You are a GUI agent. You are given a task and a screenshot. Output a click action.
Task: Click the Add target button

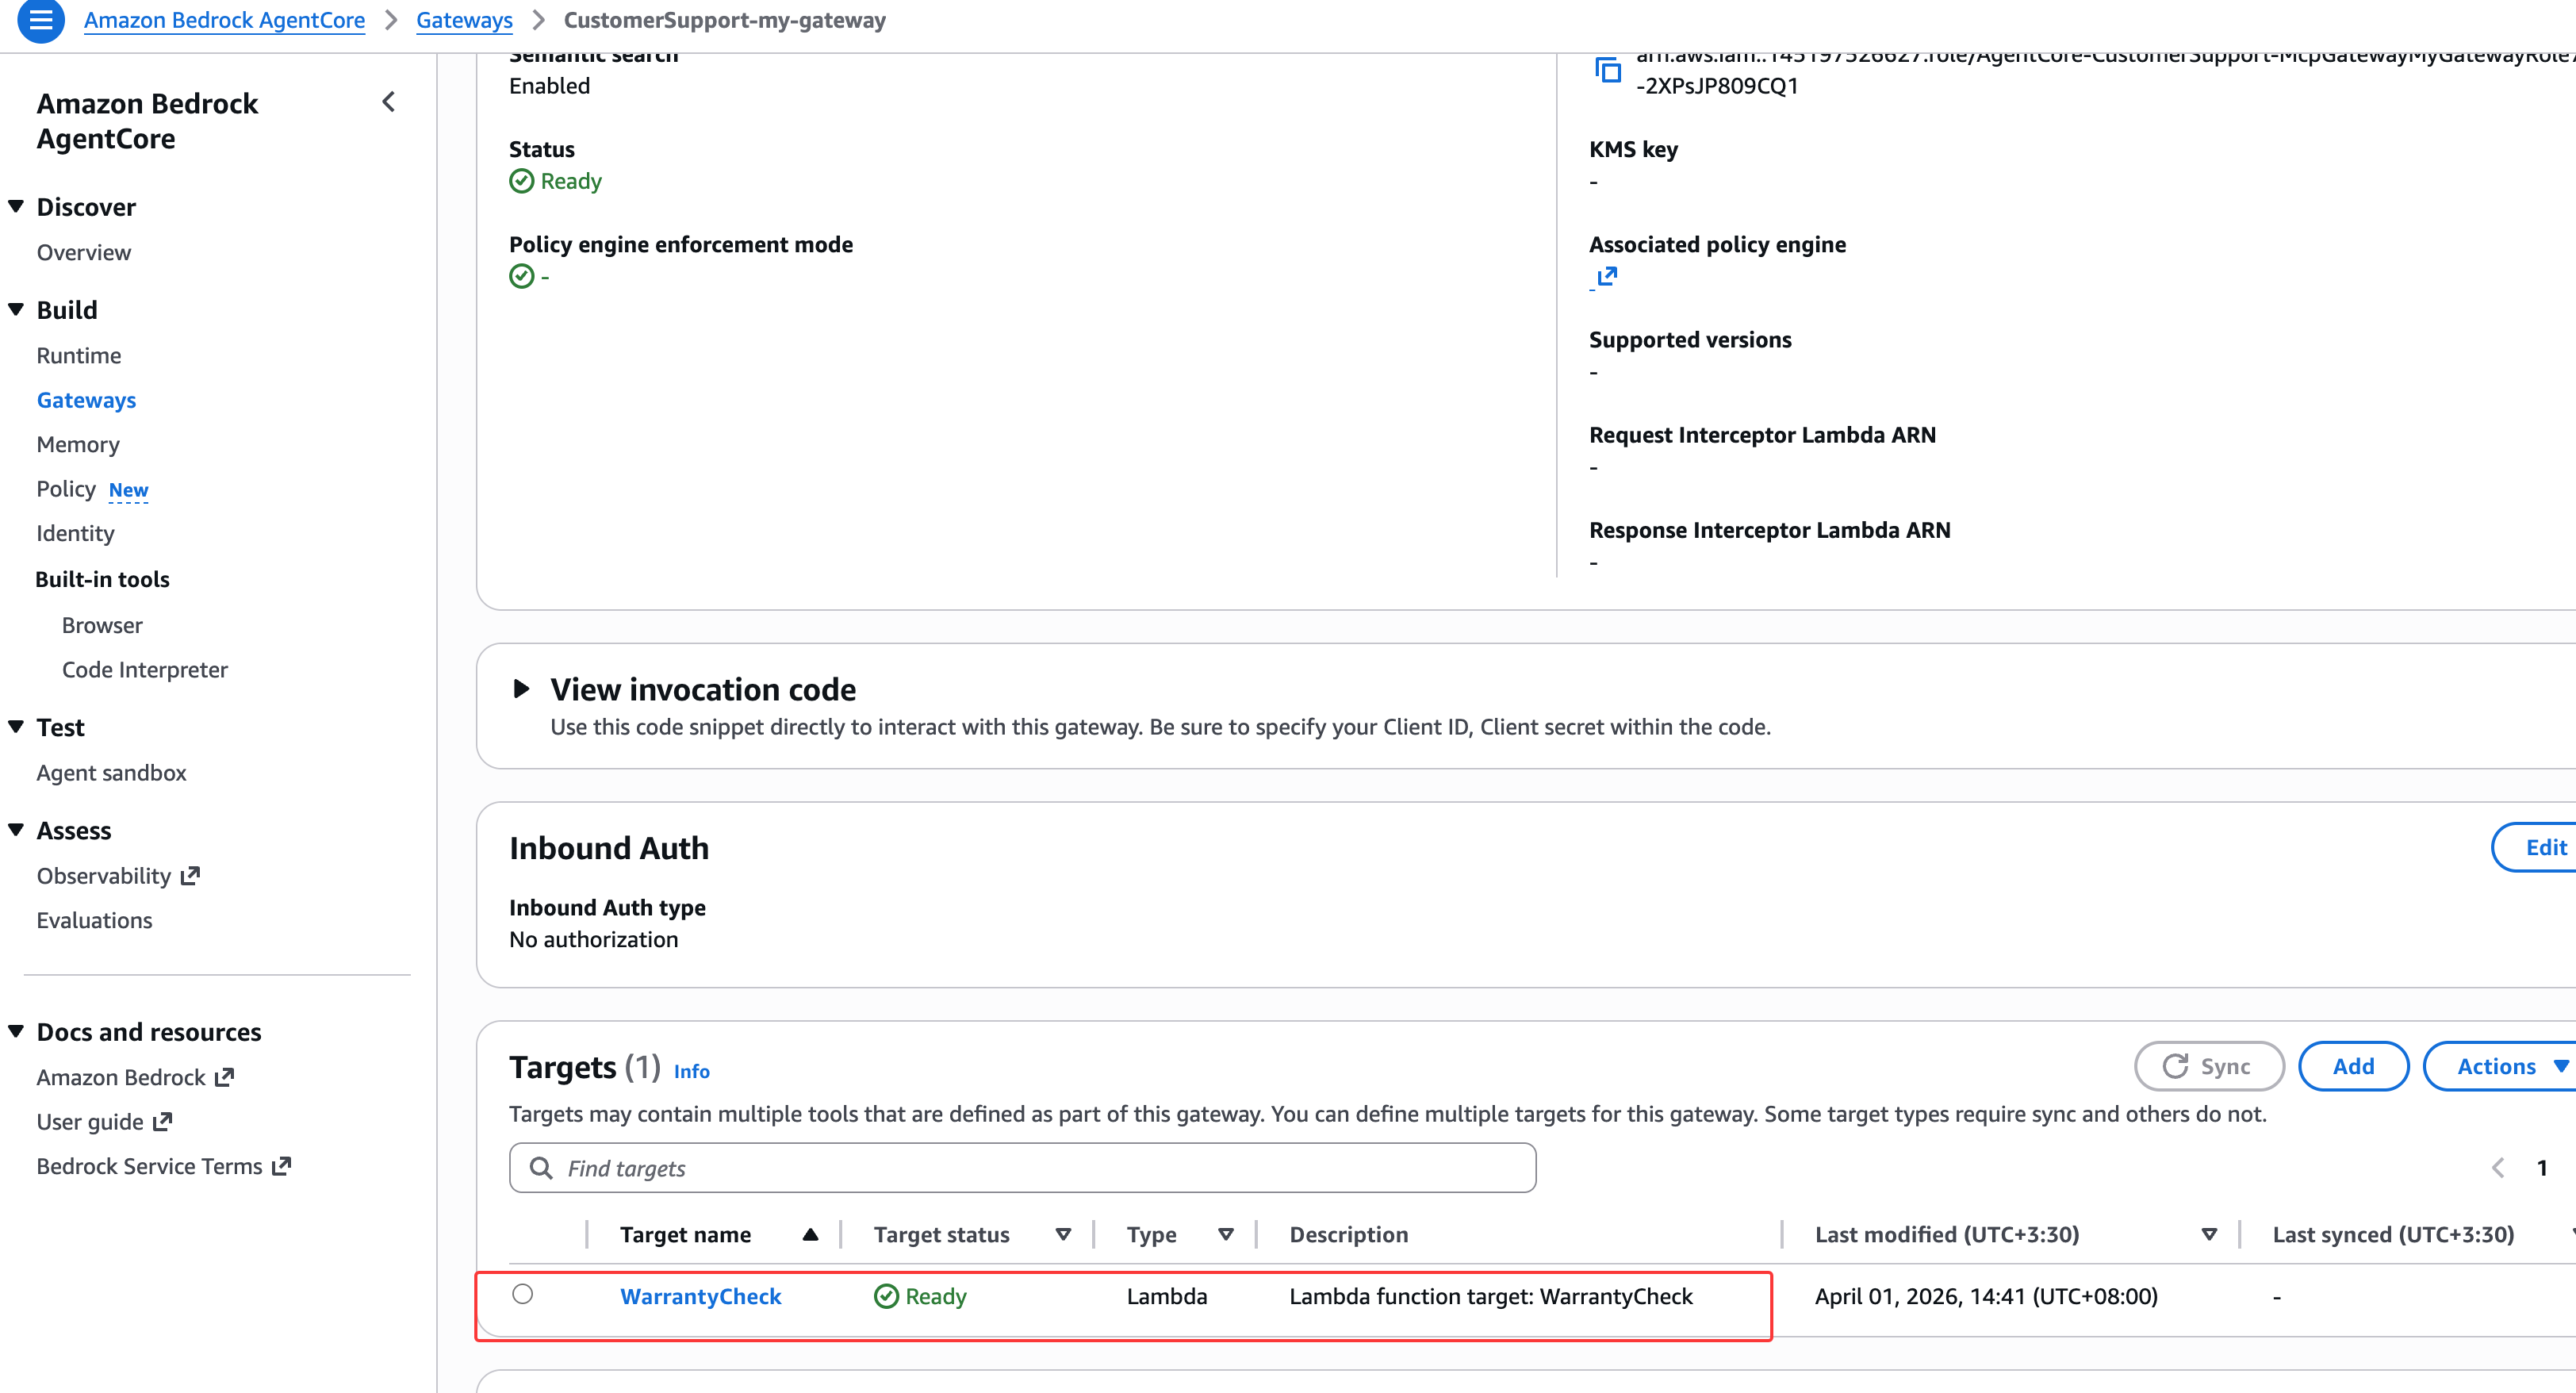click(x=2353, y=1066)
